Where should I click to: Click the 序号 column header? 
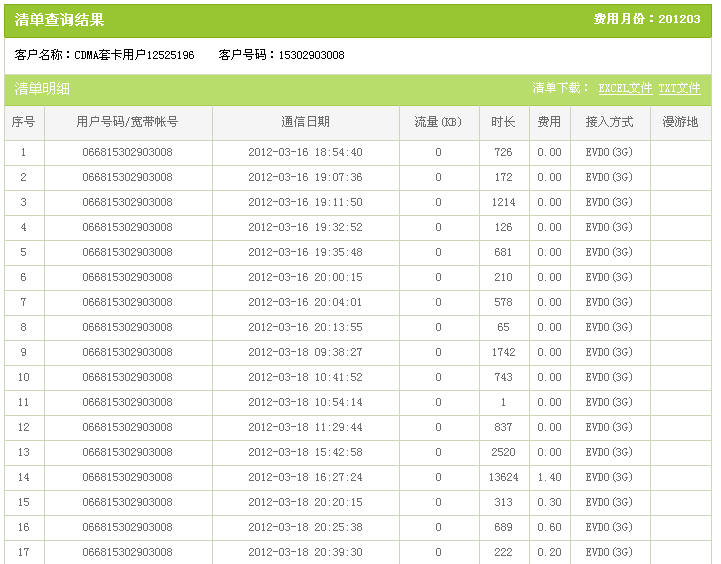pos(24,122)
